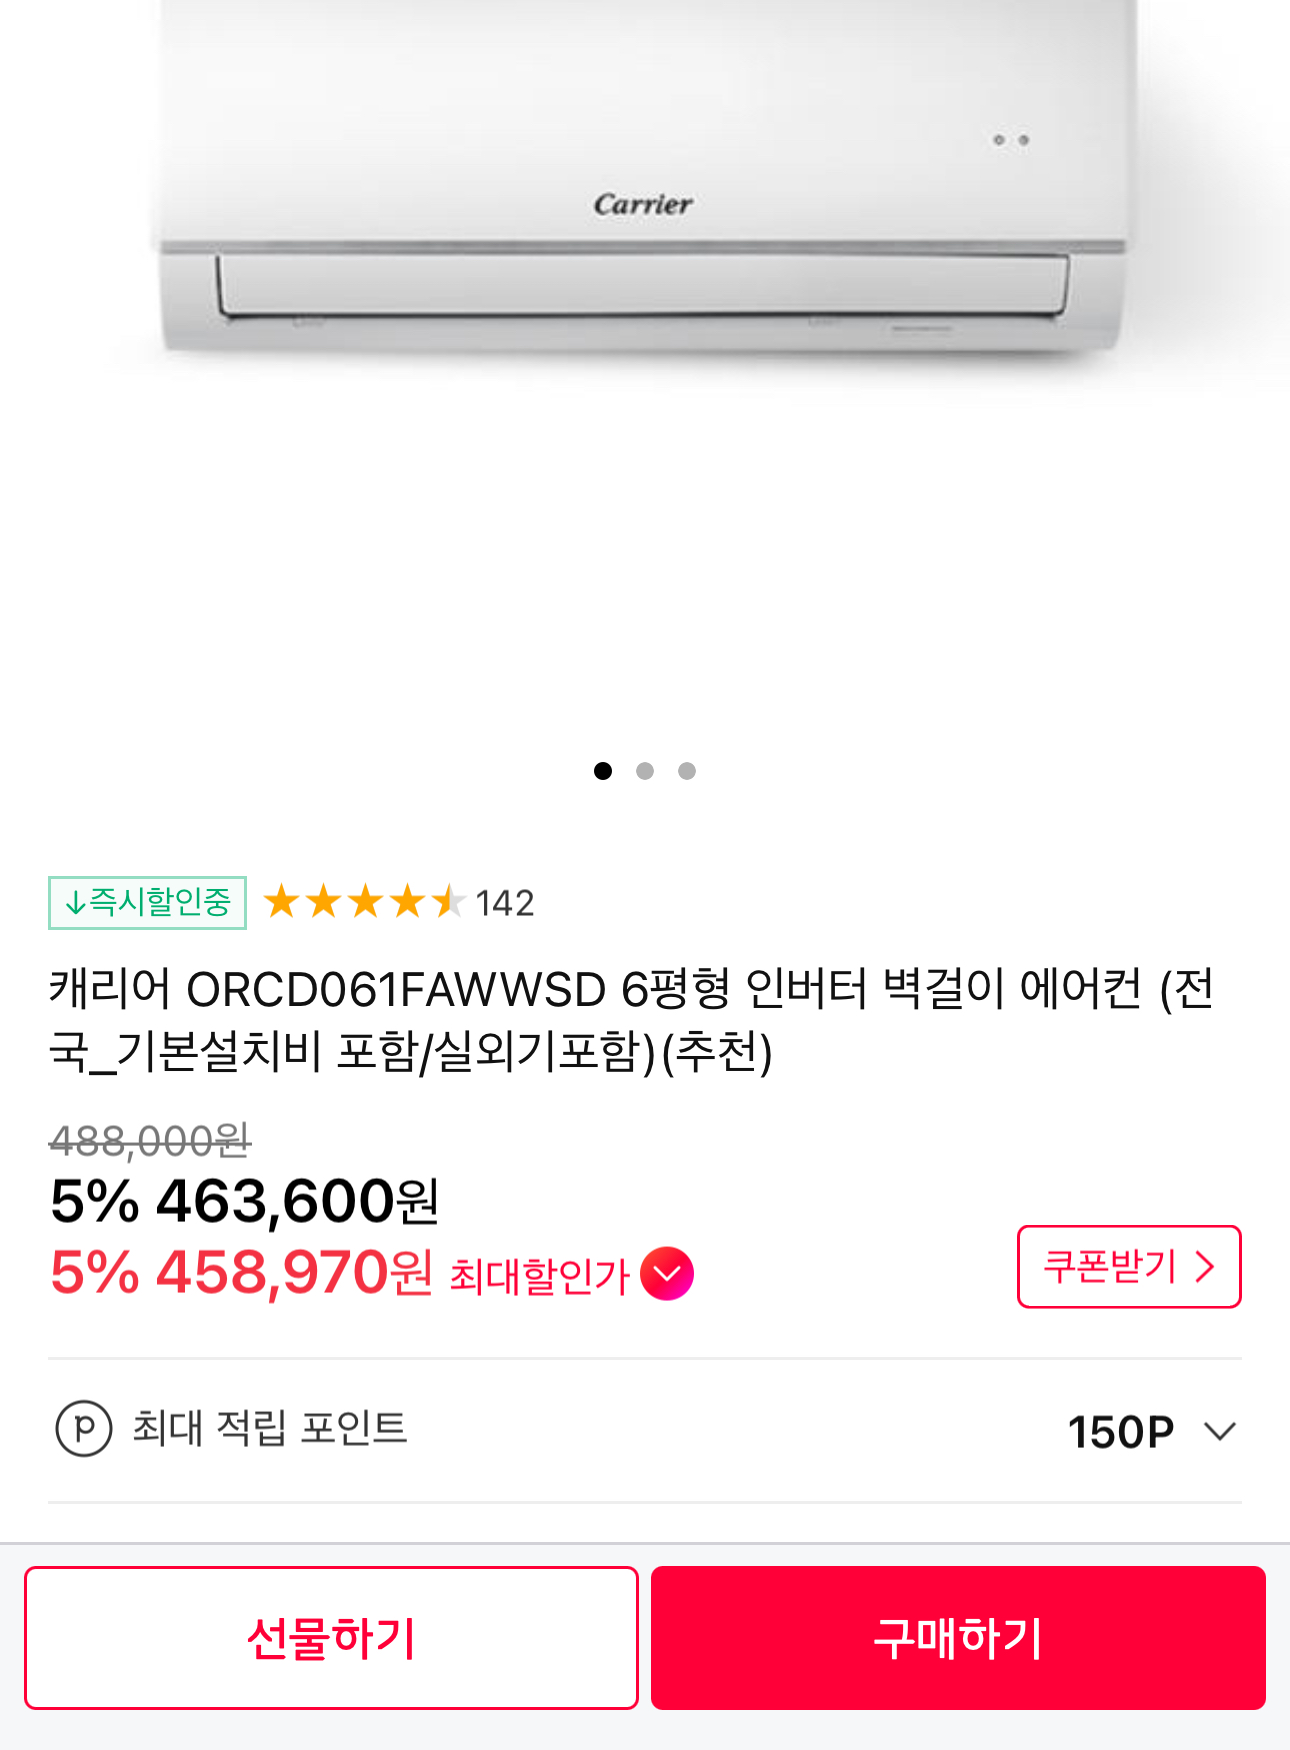The width and height of the screenshot is (1290, 1750).
Task: Expand the 150P points chevron
Action: click(x=1220, y=1431)
